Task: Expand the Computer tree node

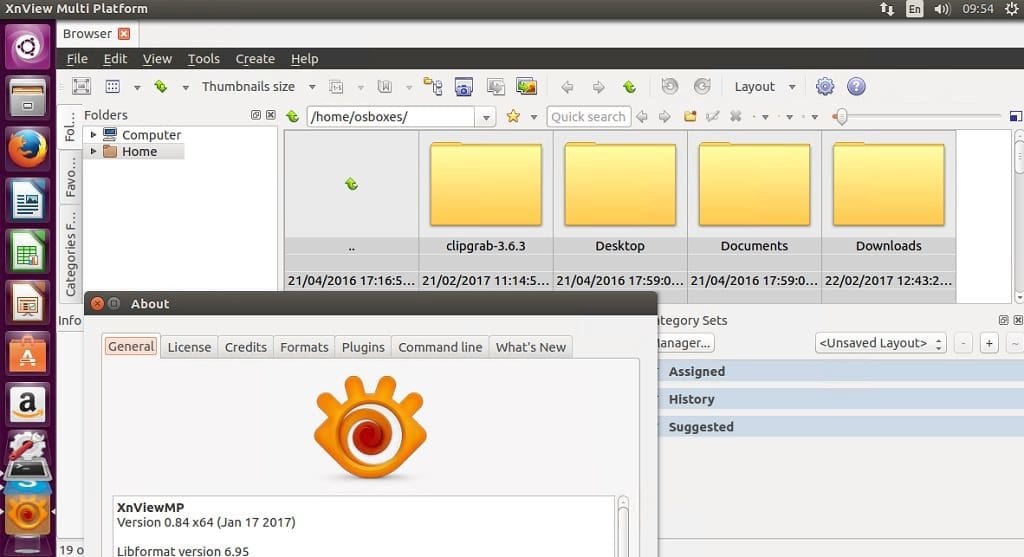Action: [x=93, y=135]
